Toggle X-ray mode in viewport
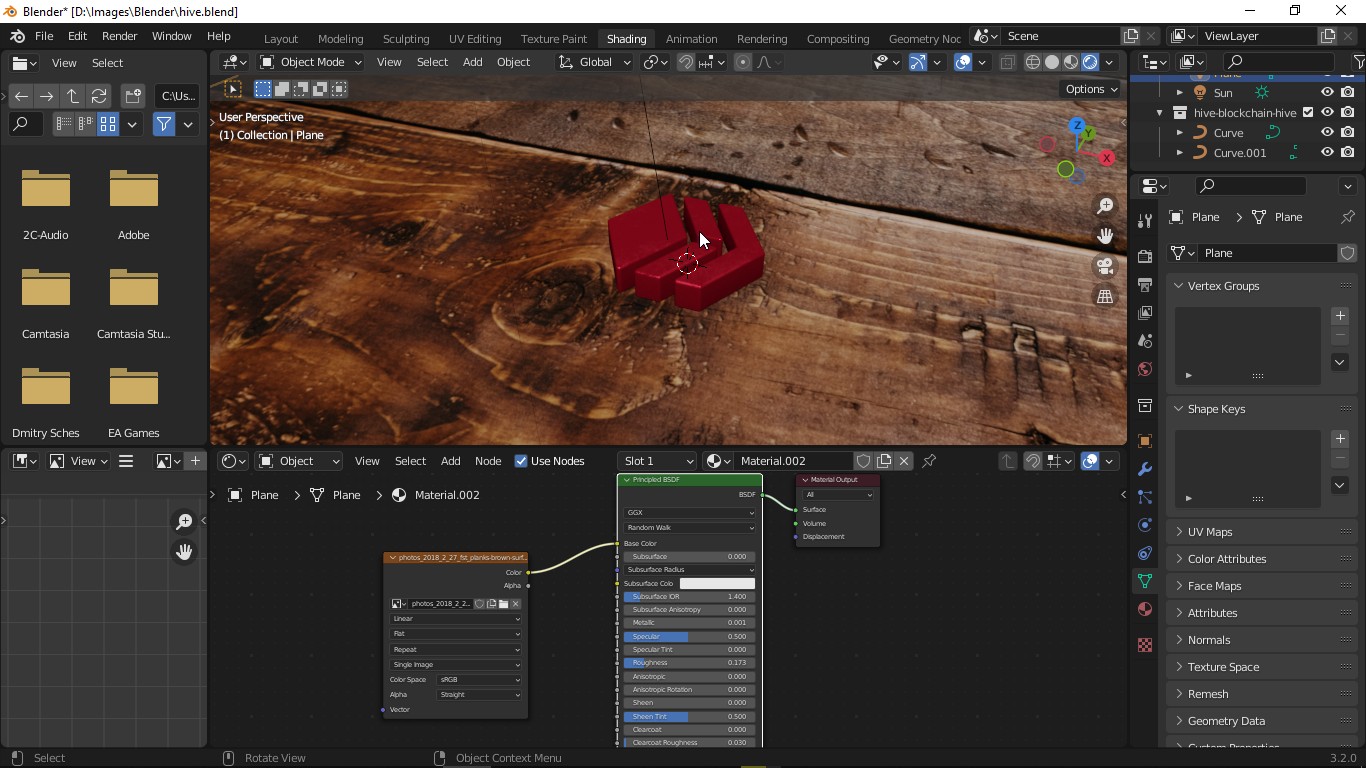Image resolution: width=1366 pixels, height=768 pixels. [x=1007, y=62]
